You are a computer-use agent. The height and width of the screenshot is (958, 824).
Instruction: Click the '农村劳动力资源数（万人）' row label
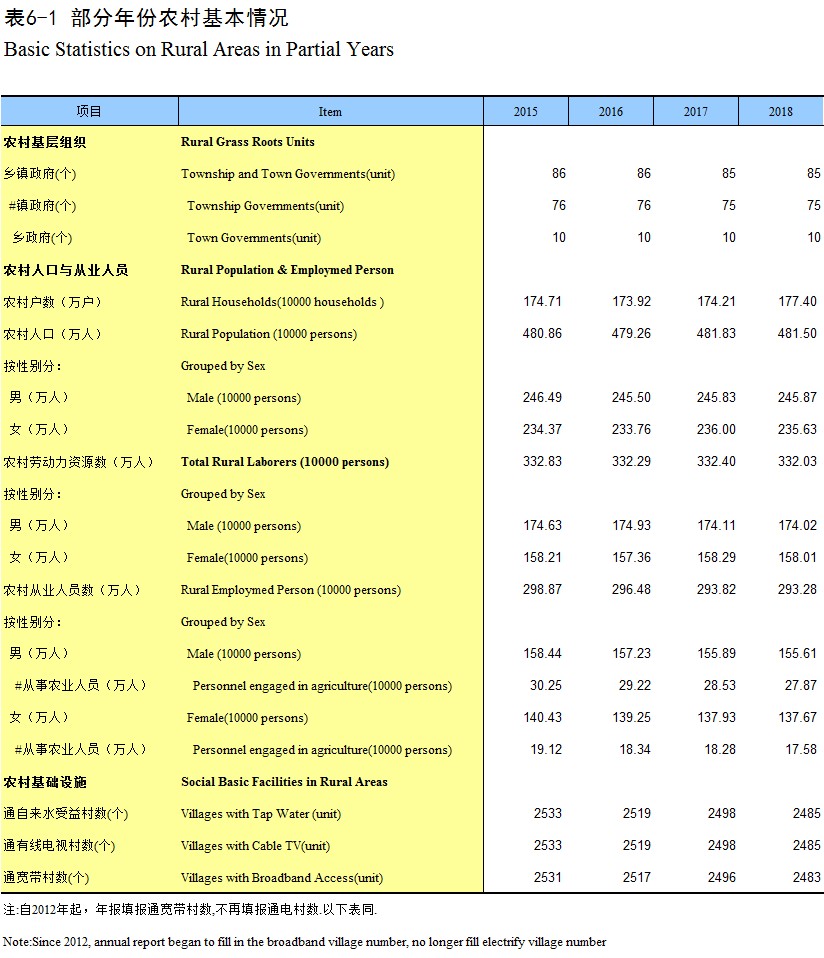point(78,462)
